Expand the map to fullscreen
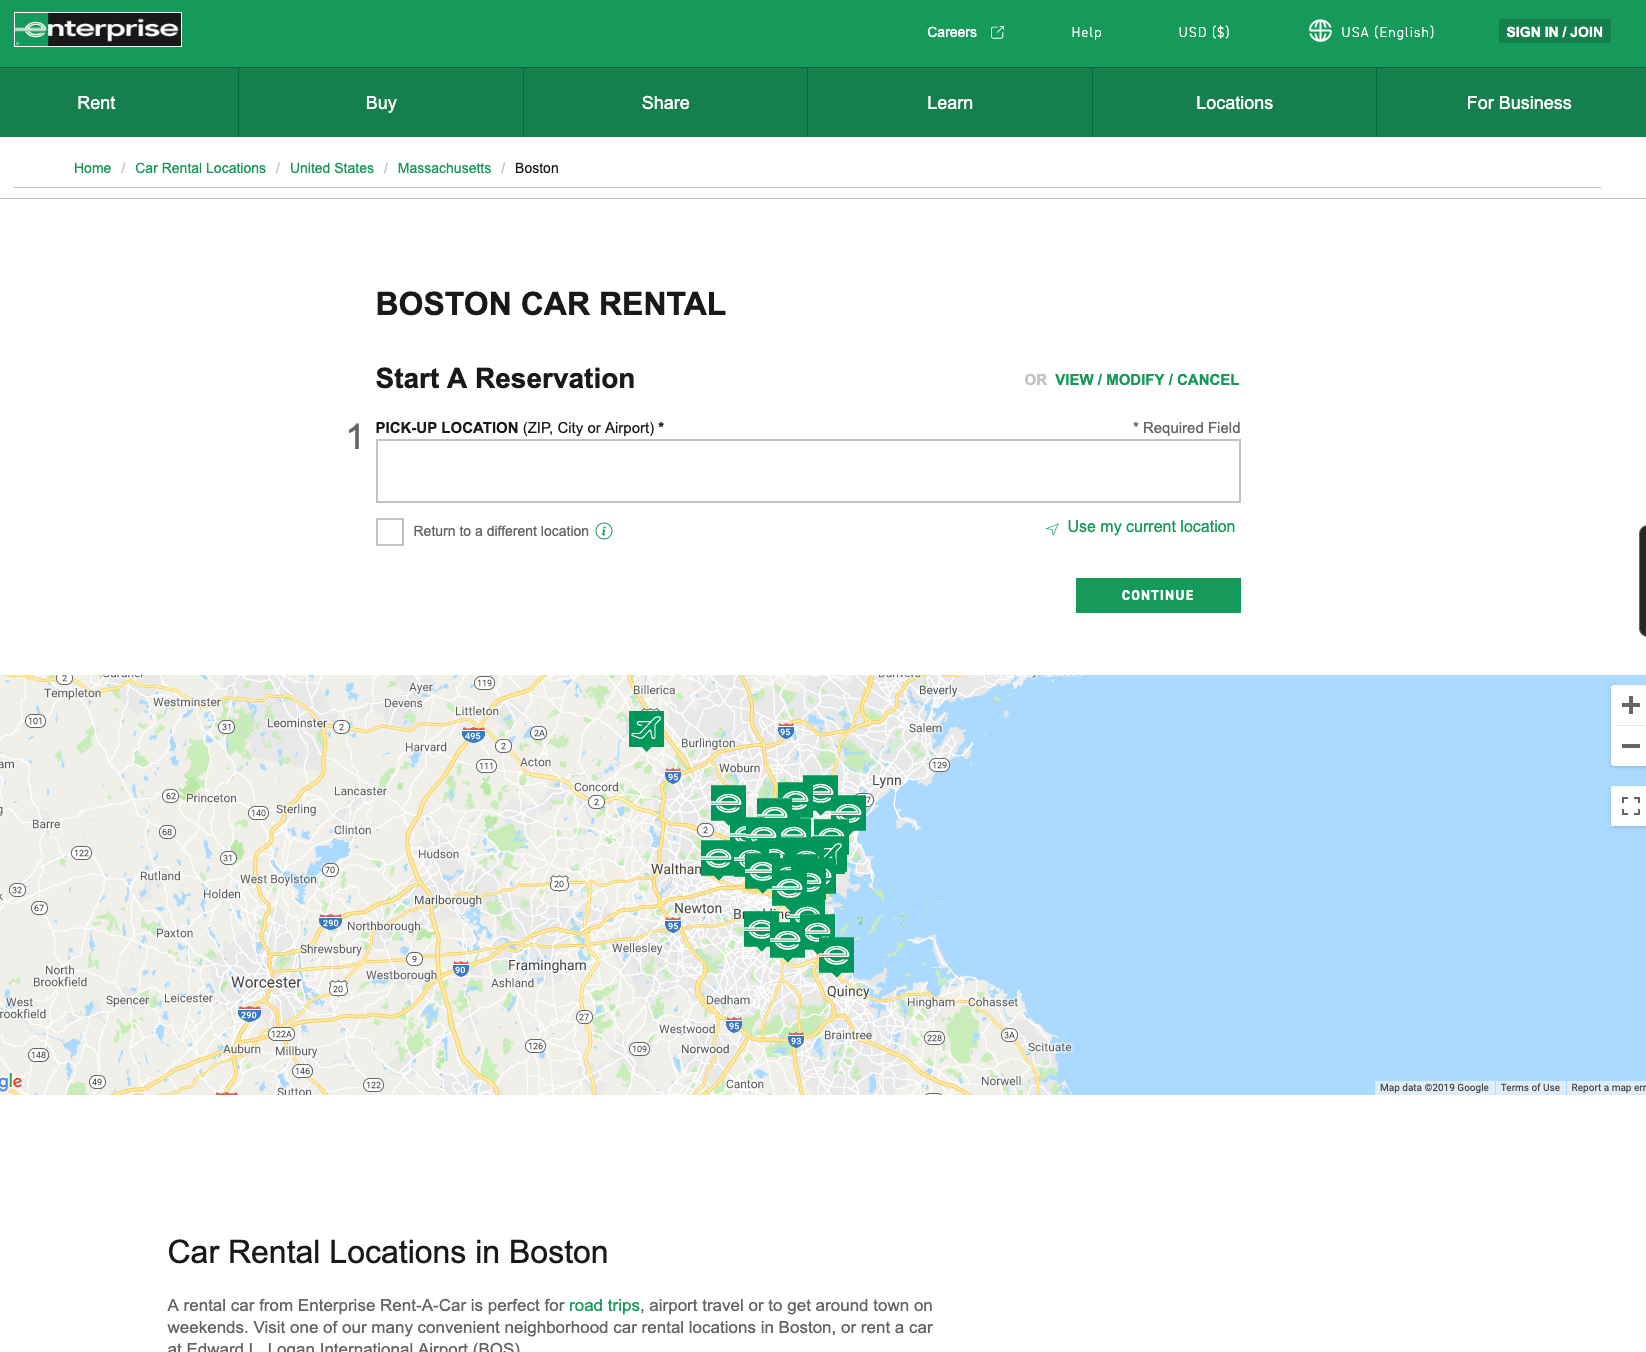This screenshot has height=1352, width=1646. (1630, 806)
